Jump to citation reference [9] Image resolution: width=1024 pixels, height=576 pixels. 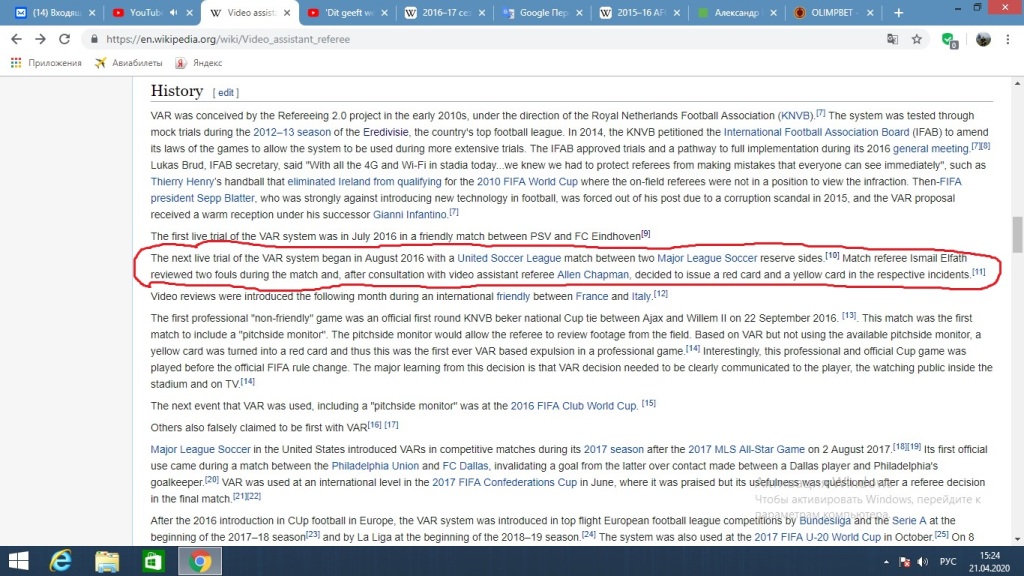645,234
